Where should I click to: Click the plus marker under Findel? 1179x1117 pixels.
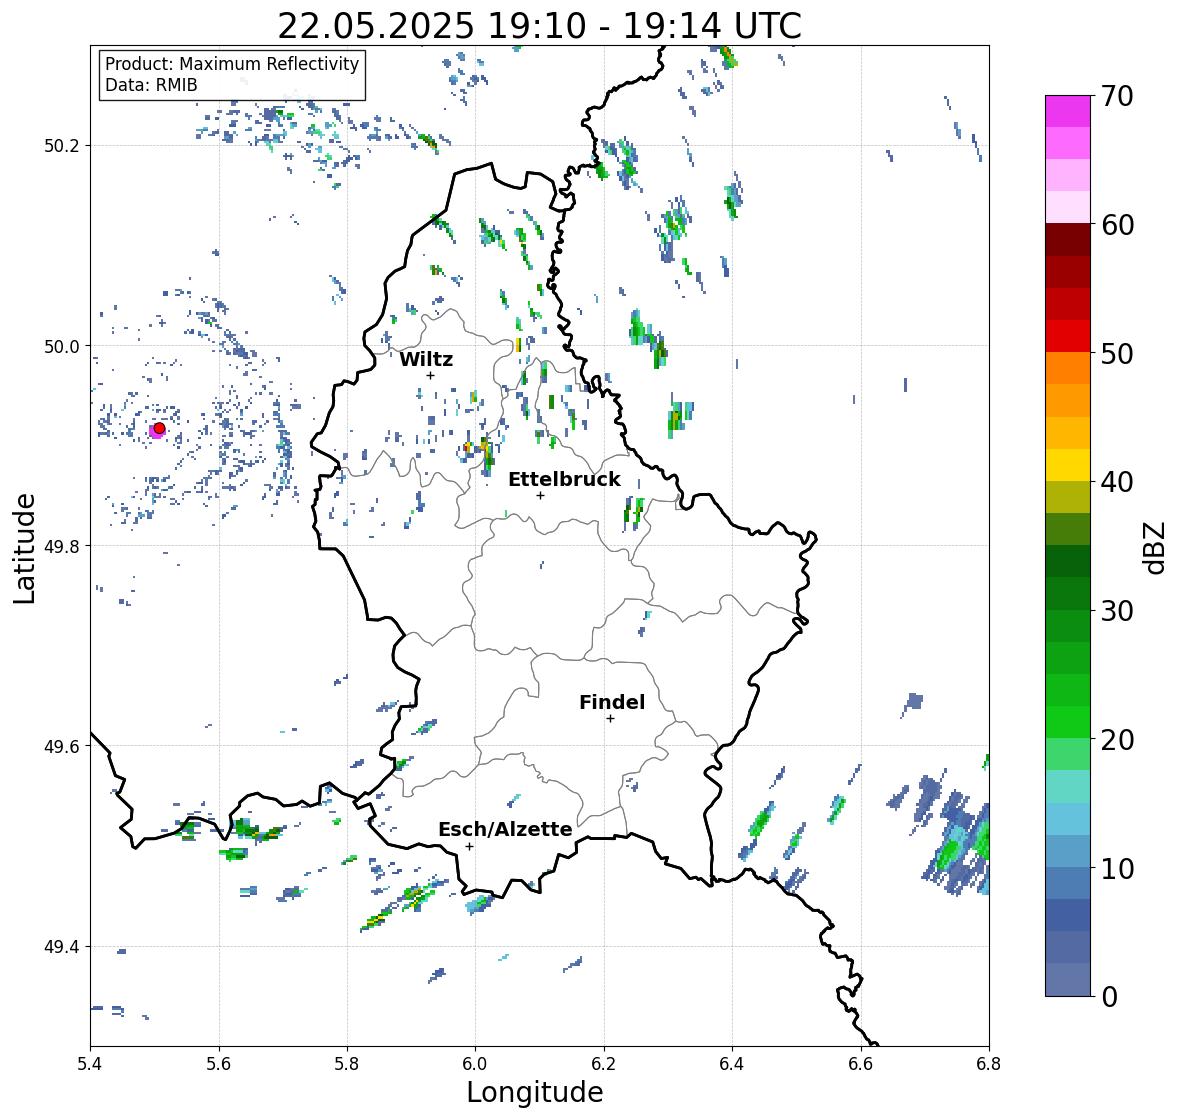[611, 719]
